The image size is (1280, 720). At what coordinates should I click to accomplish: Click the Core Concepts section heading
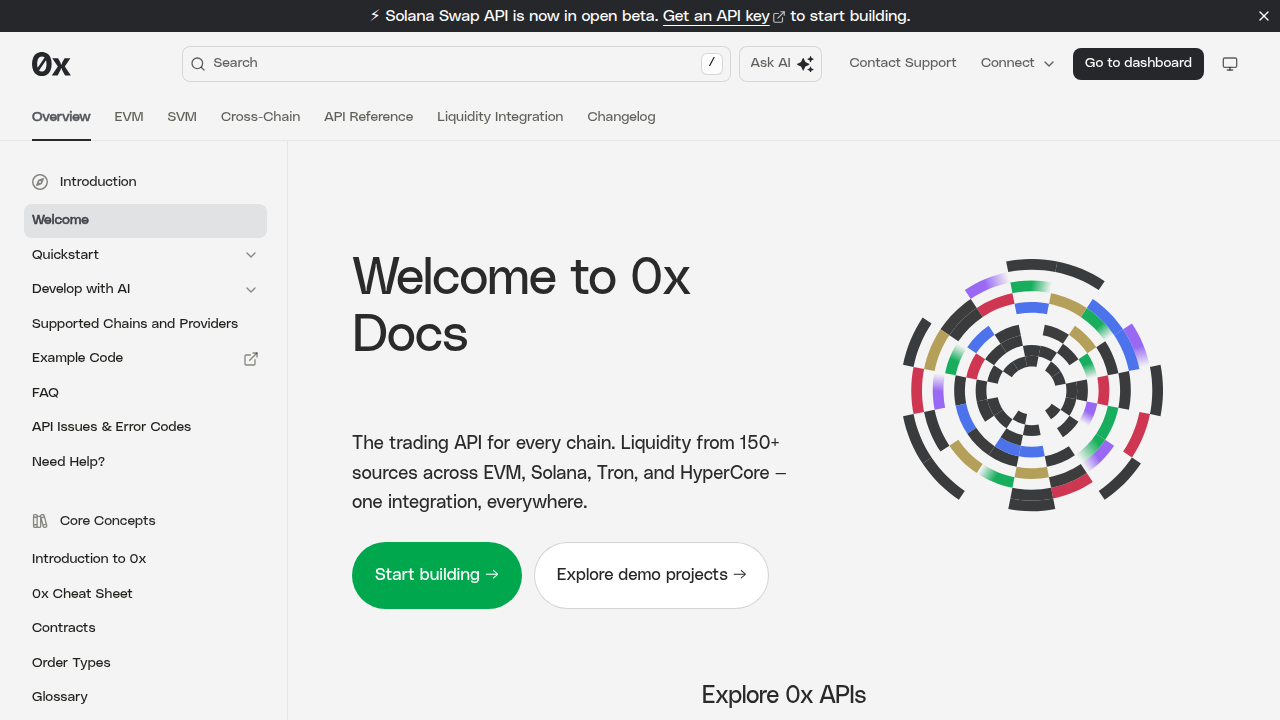pos(108,521)
